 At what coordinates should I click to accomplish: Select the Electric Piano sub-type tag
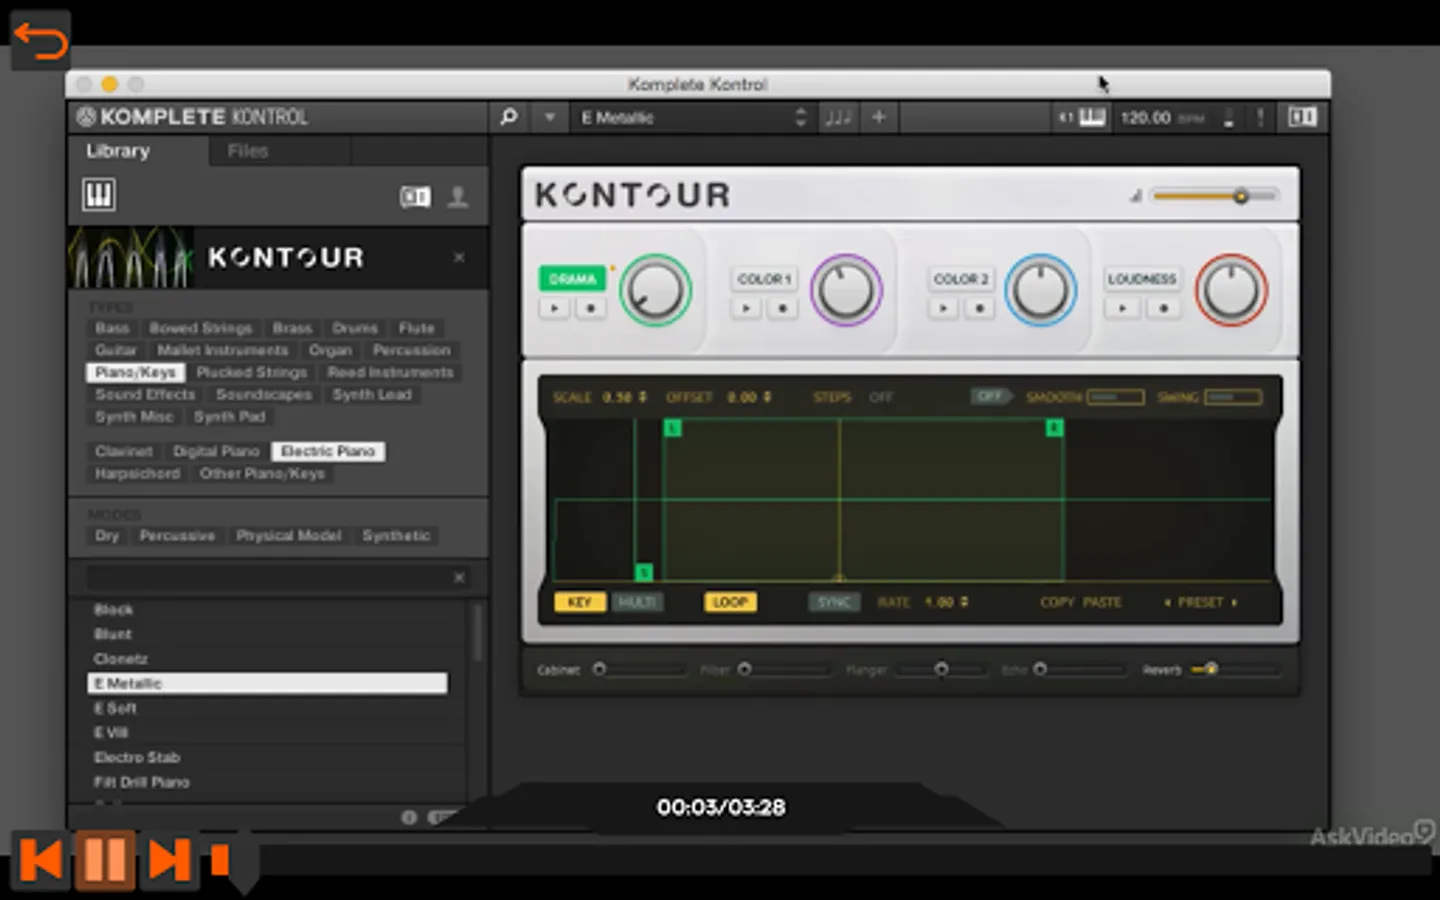tap(328, 451)
